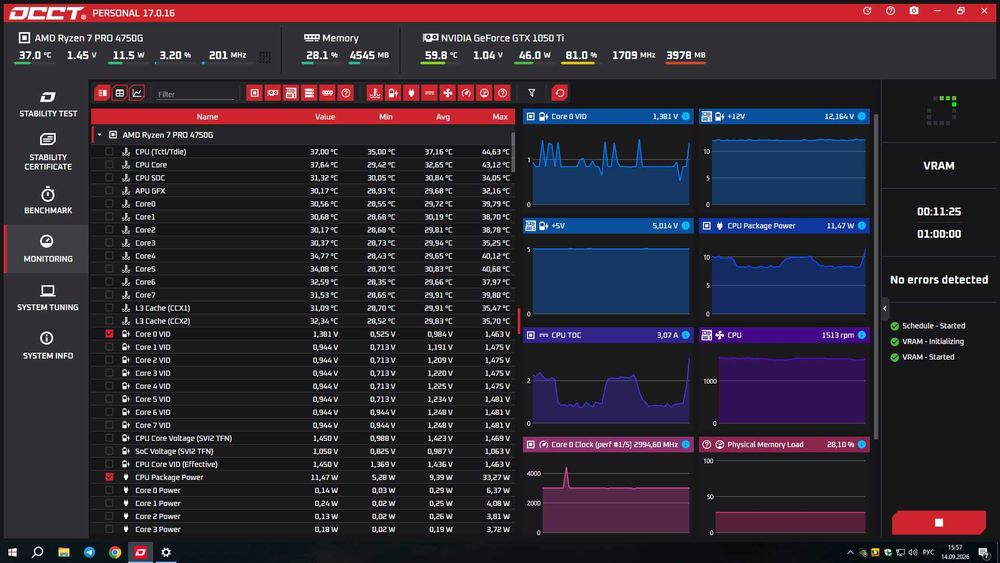The width and height of the screenshot is (1000, 563).
Task: Open Google Chrome from the taskbar
Action: click(115, 552)
